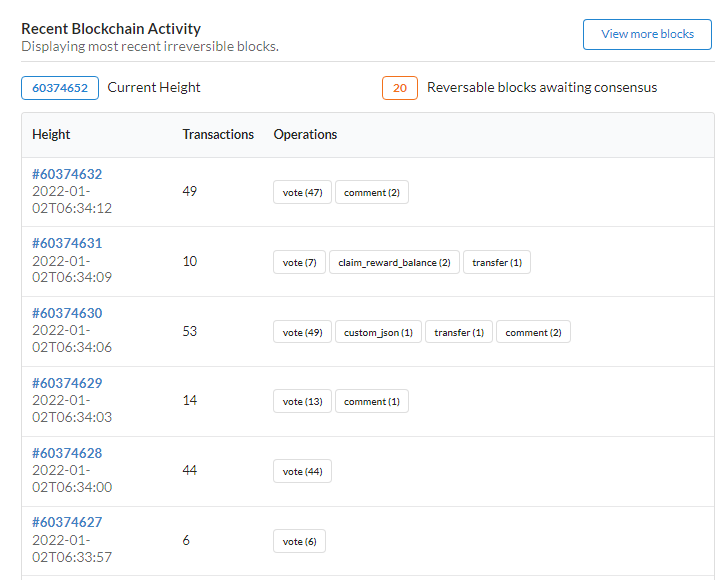Image resolution: width=715 pixels, height=580 pixels.
Task: Click the vote (44) operation tag
Action: [302, 471]
